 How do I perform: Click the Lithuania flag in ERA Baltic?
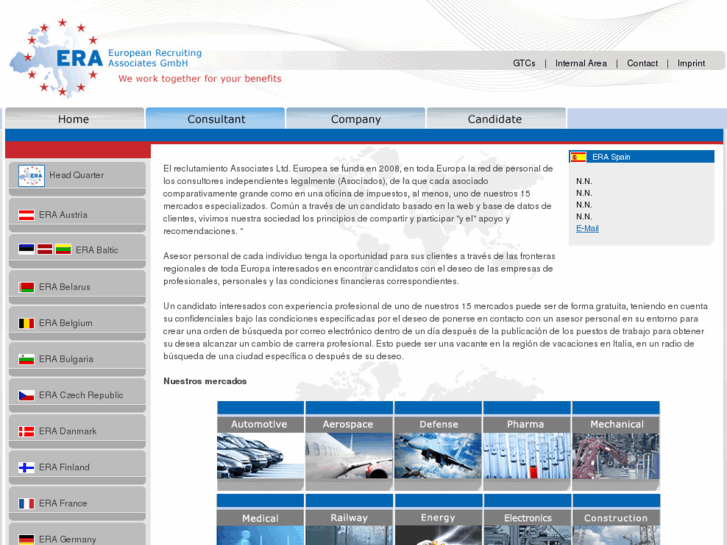[x=63, y=250]
